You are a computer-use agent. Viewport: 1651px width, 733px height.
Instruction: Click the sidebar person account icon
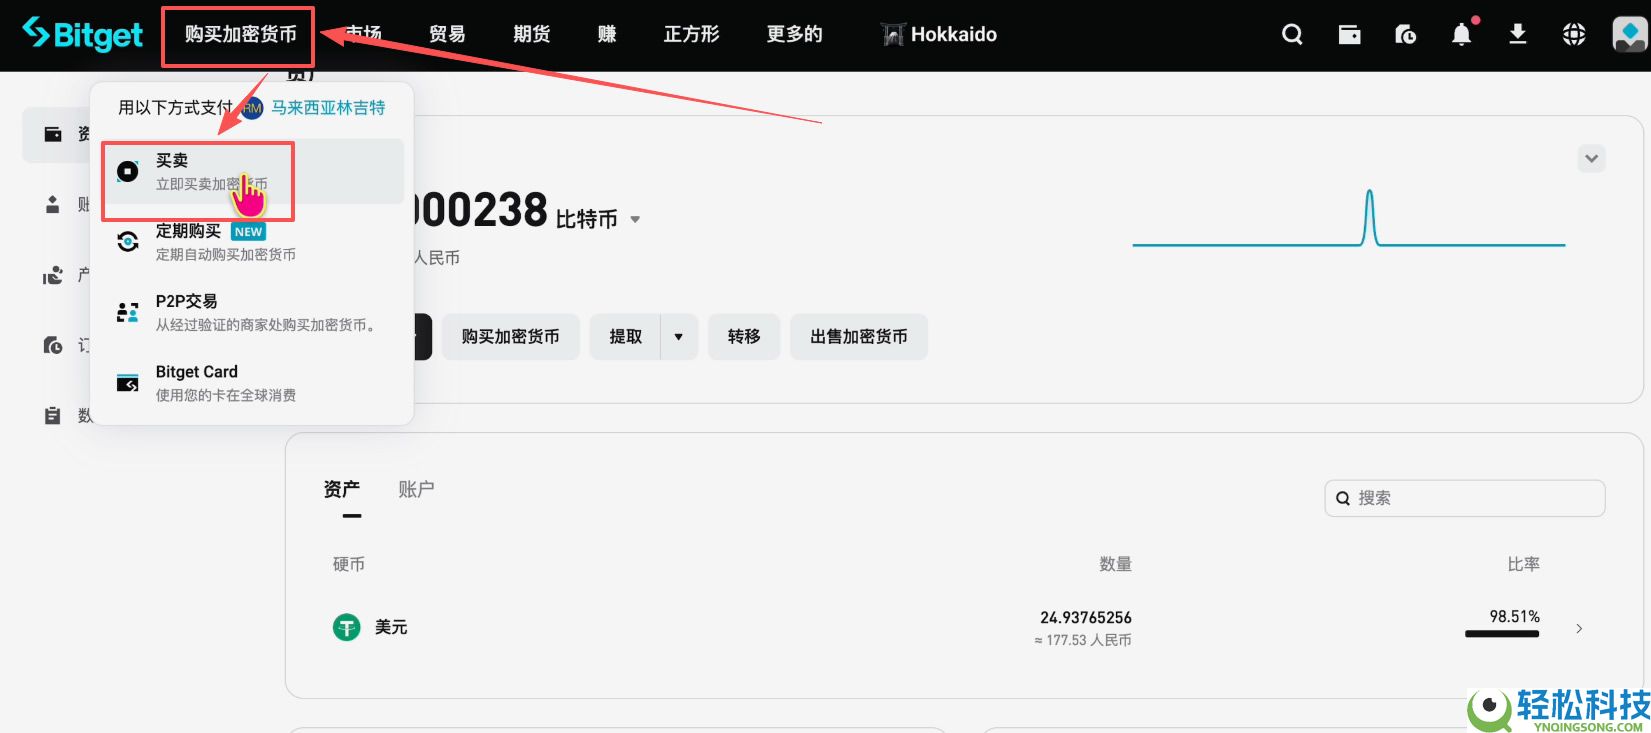point(53,204)
